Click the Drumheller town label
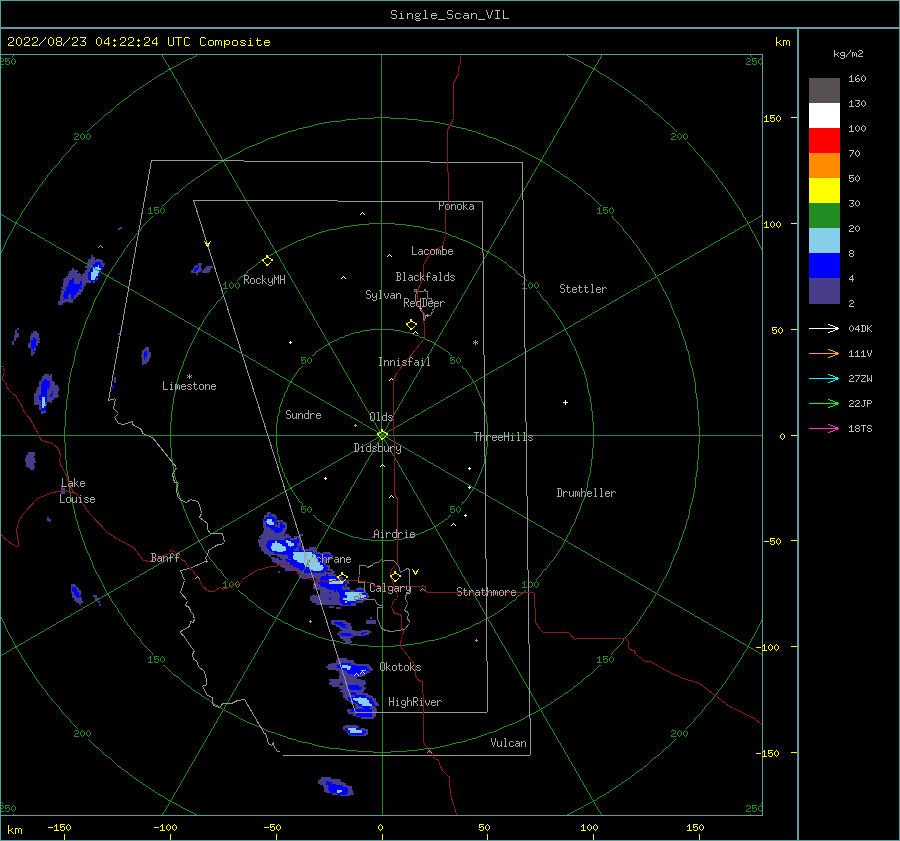Image resolution: width=900 pixels, height=841 pixels. [586, 493]
